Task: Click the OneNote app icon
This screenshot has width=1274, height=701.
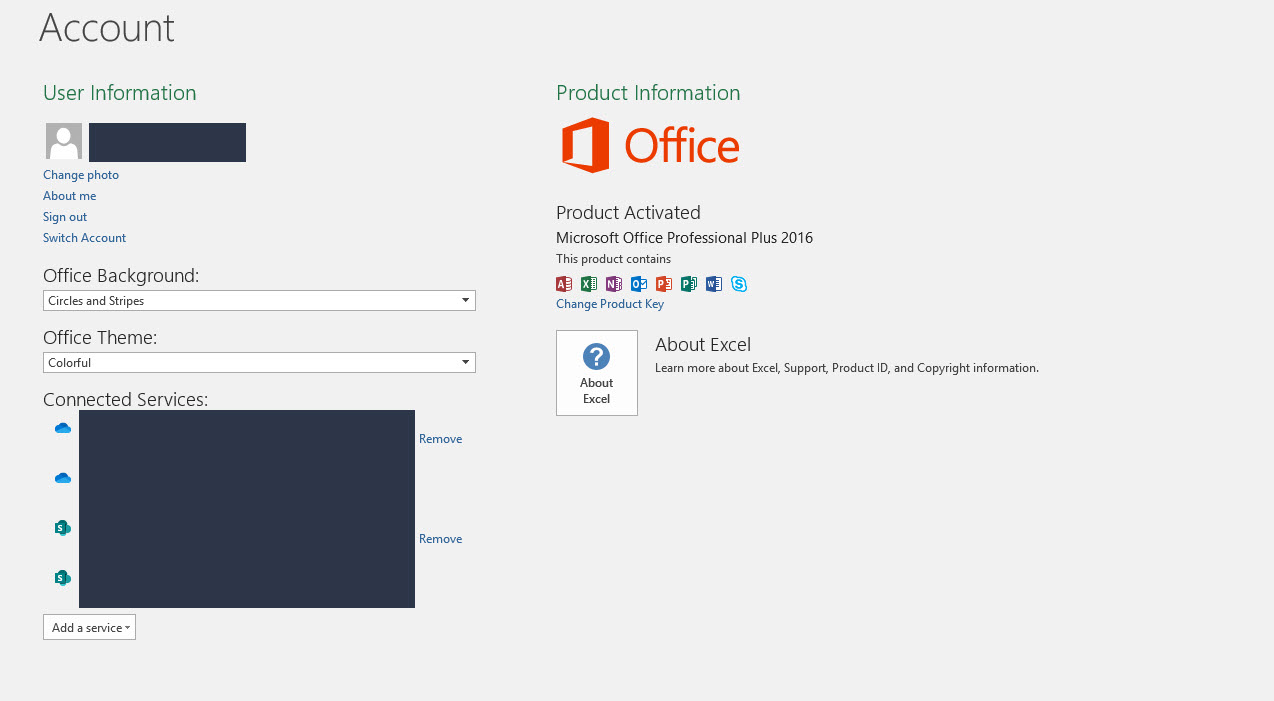Action: pos(614,284)
